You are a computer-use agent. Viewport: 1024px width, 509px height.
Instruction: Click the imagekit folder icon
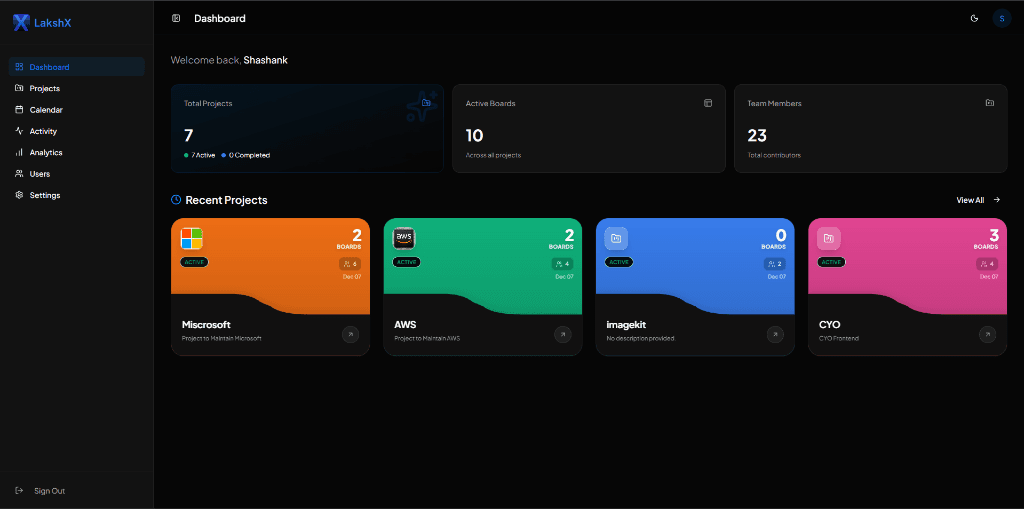616,238
